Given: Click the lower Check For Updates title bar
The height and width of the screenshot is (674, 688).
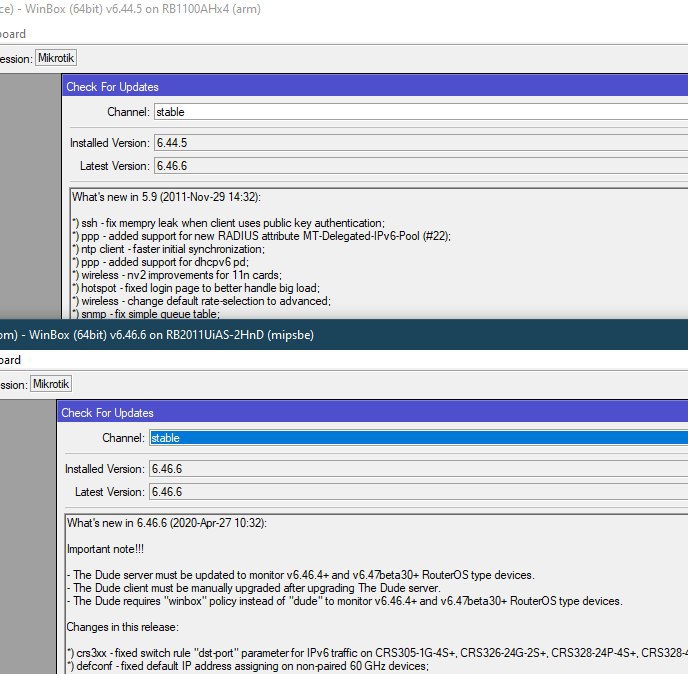Looking at the screenshot, I should [x=373, y=412].
